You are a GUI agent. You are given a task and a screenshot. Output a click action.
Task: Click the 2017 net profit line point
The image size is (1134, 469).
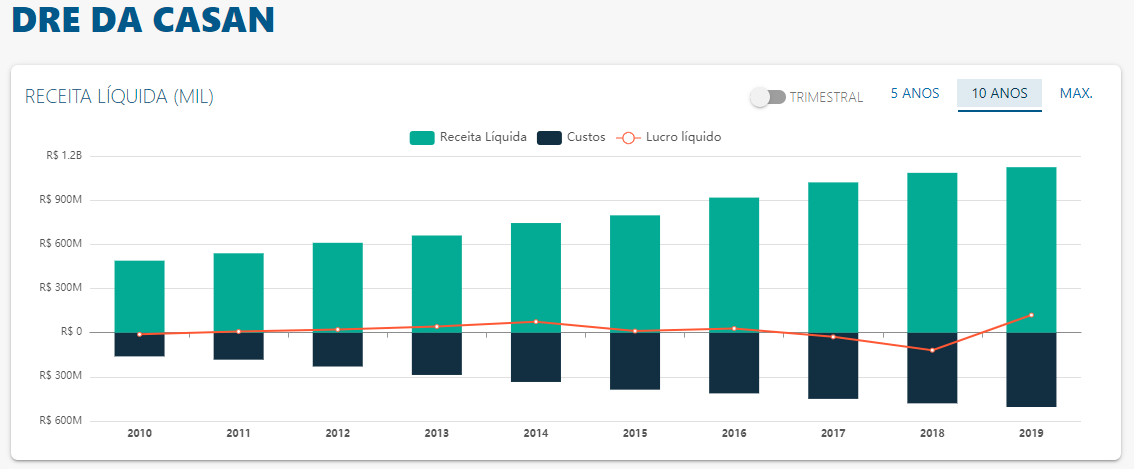click(833, 337)
